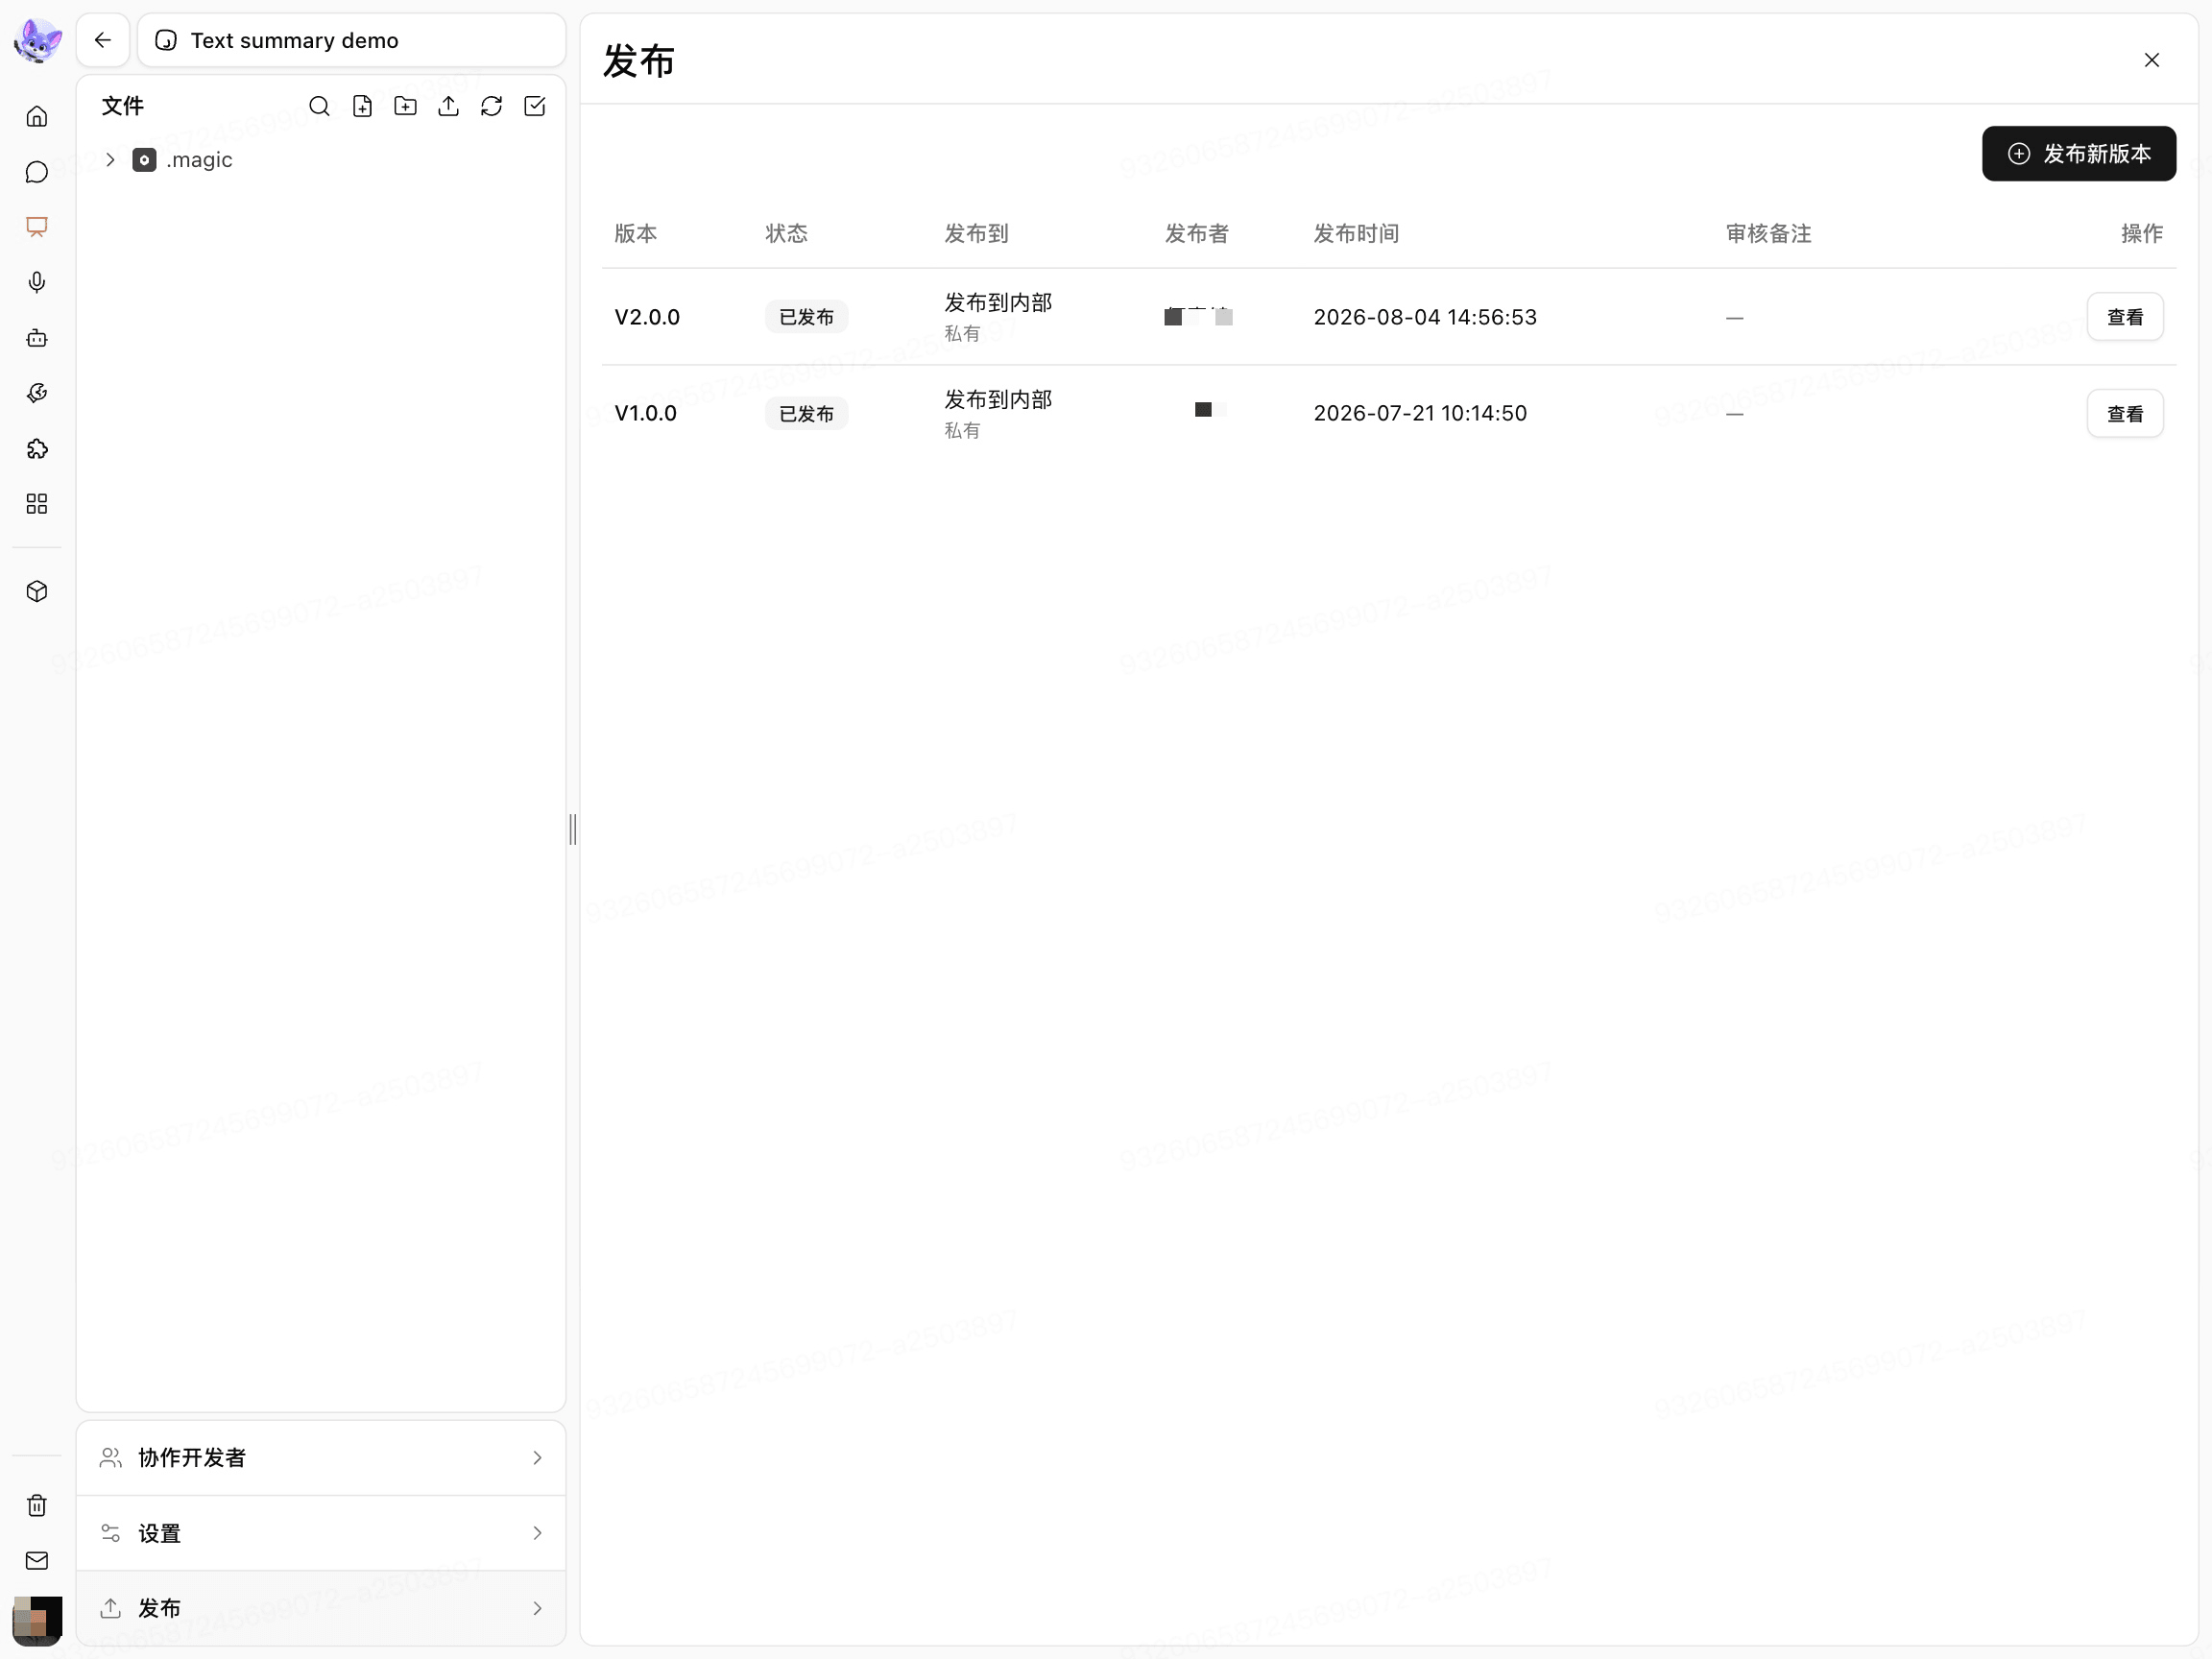Open the microphone sidebar icon

point(37,283)
